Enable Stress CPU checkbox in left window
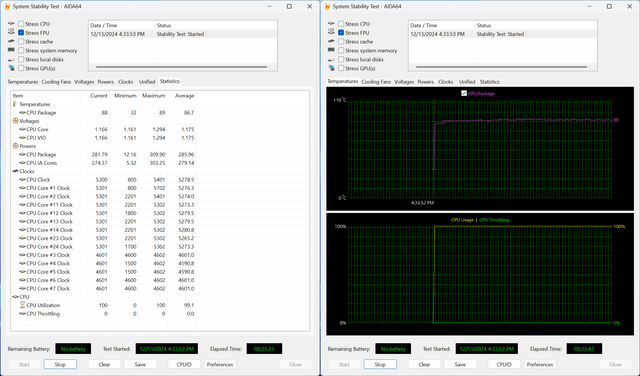 [21, 24]
